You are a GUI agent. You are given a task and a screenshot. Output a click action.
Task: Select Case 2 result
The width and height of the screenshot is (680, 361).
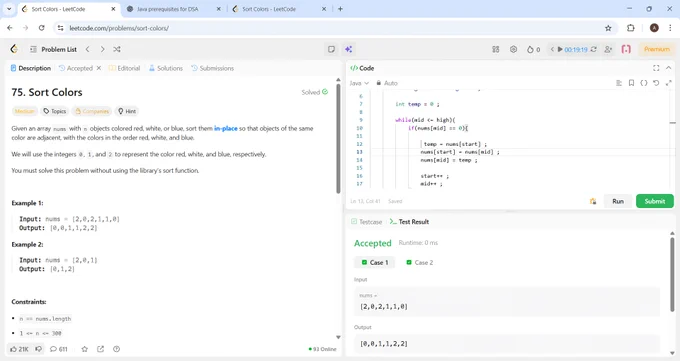pos(419,263)
